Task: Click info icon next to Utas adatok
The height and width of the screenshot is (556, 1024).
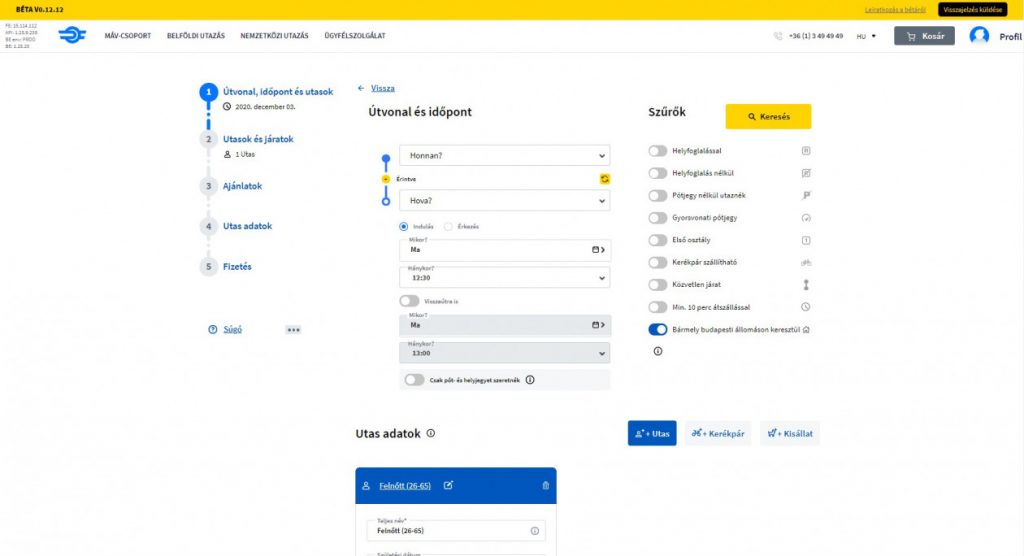Action: click(430, 434)
